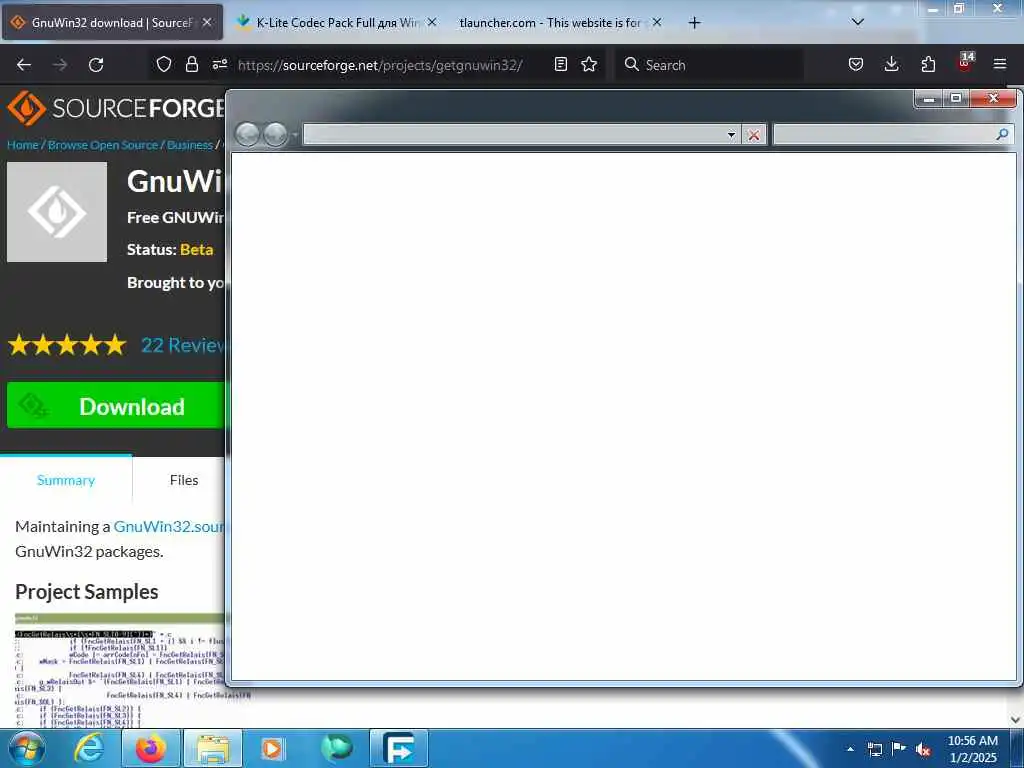Open the Firefox downloads panel
The image size is (1024, 768).
click(x=891, y=64)
